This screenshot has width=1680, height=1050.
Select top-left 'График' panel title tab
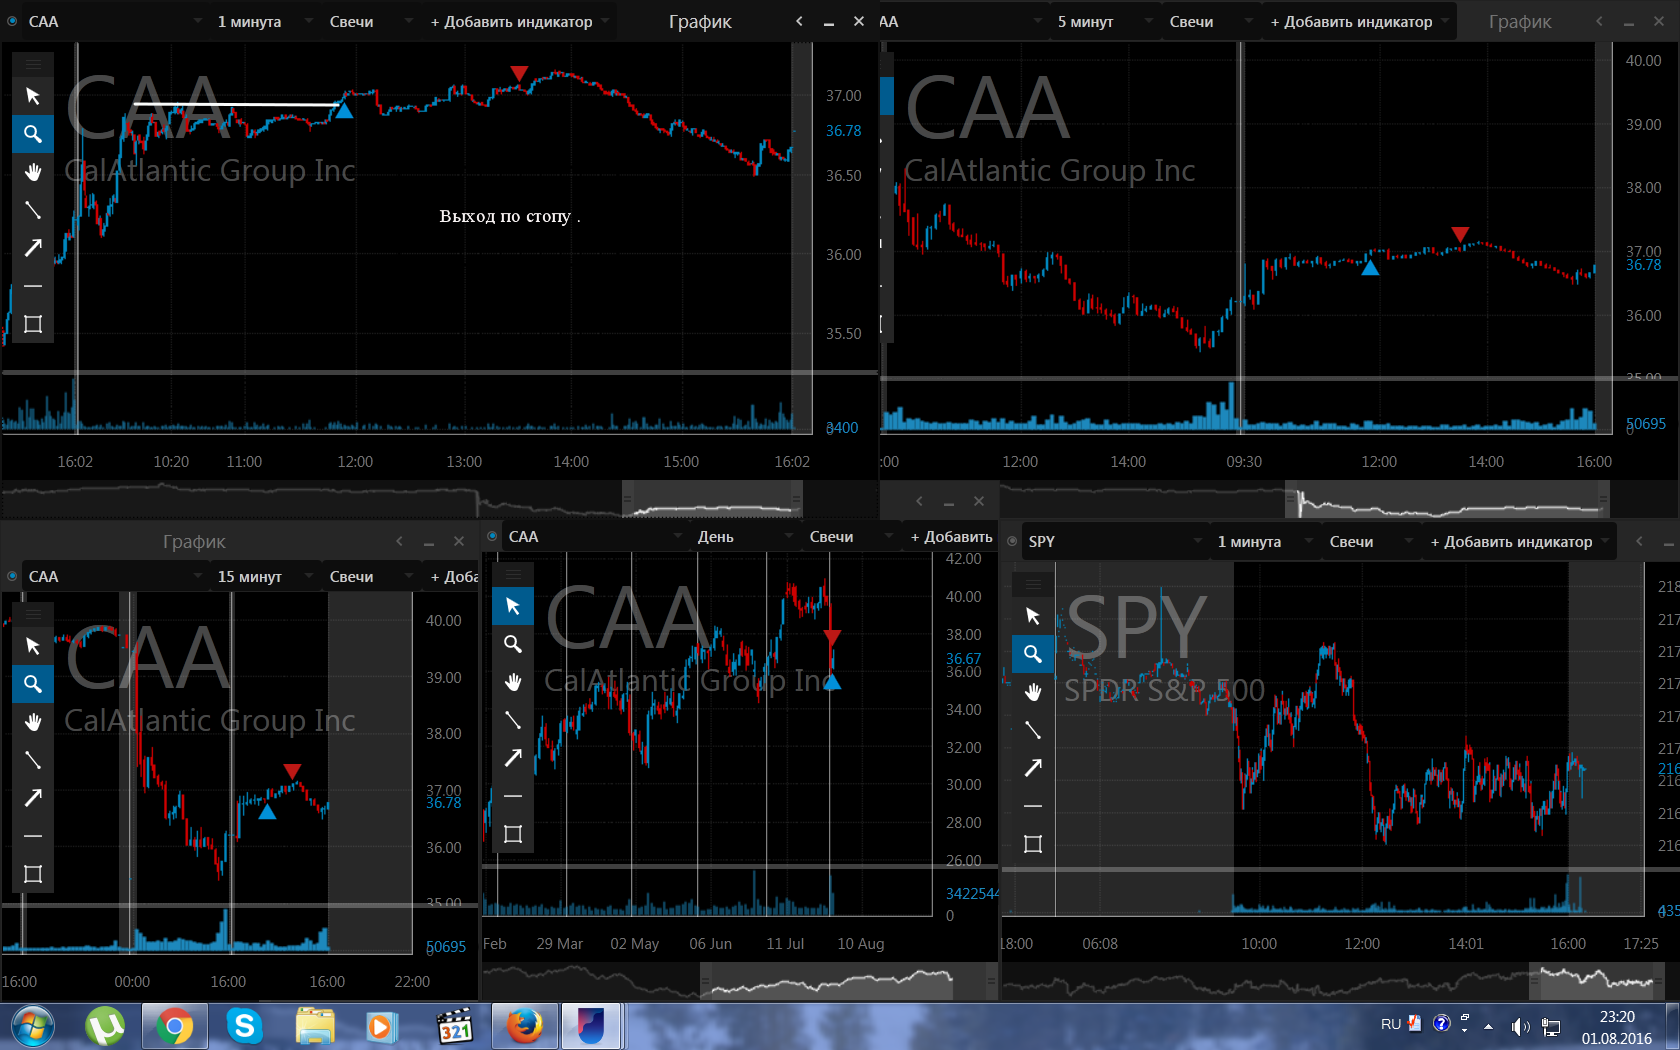point(700,21)
